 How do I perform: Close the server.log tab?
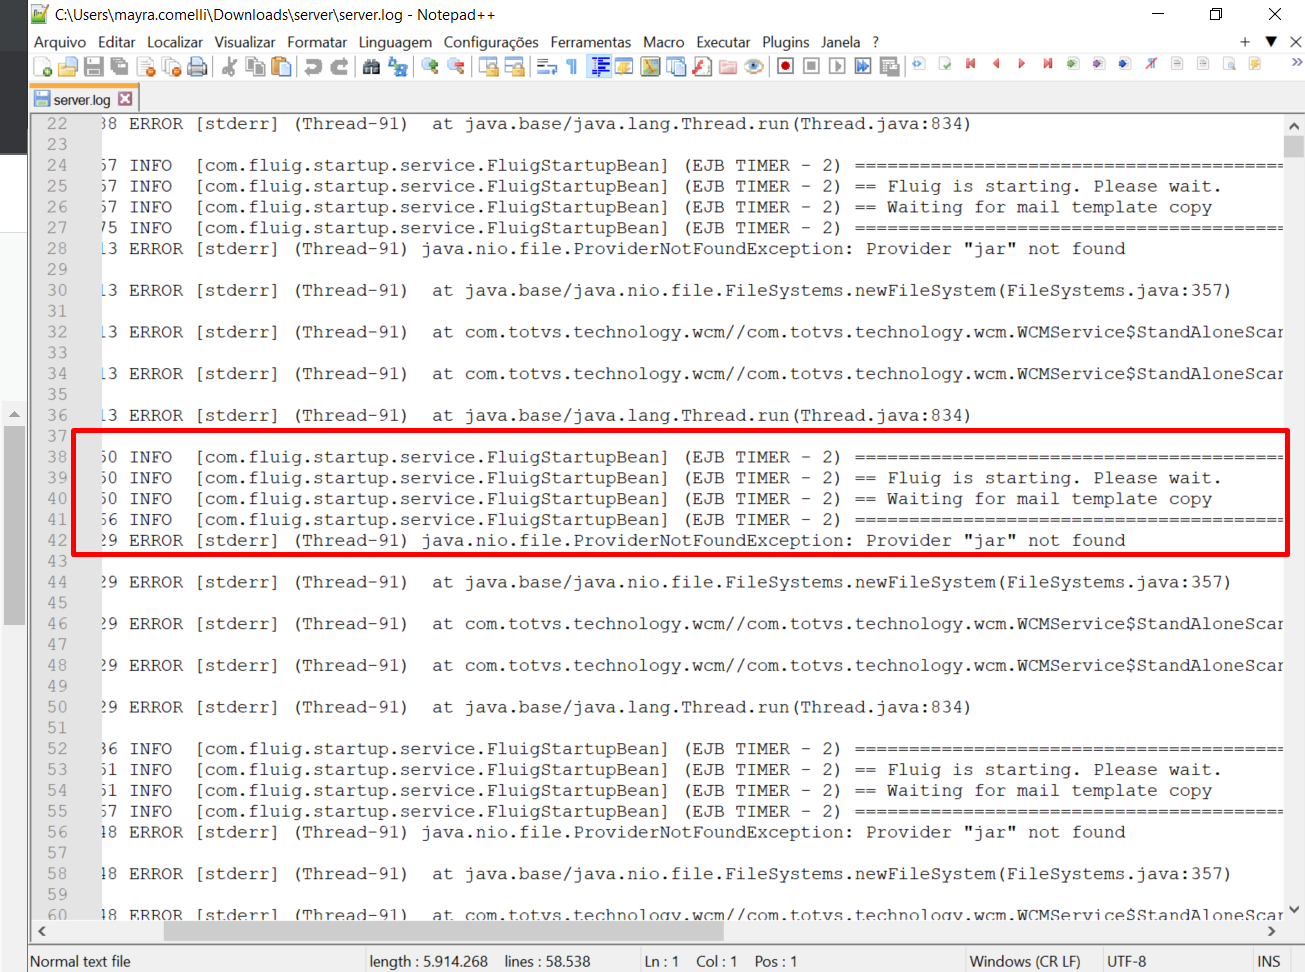point(125,99)
